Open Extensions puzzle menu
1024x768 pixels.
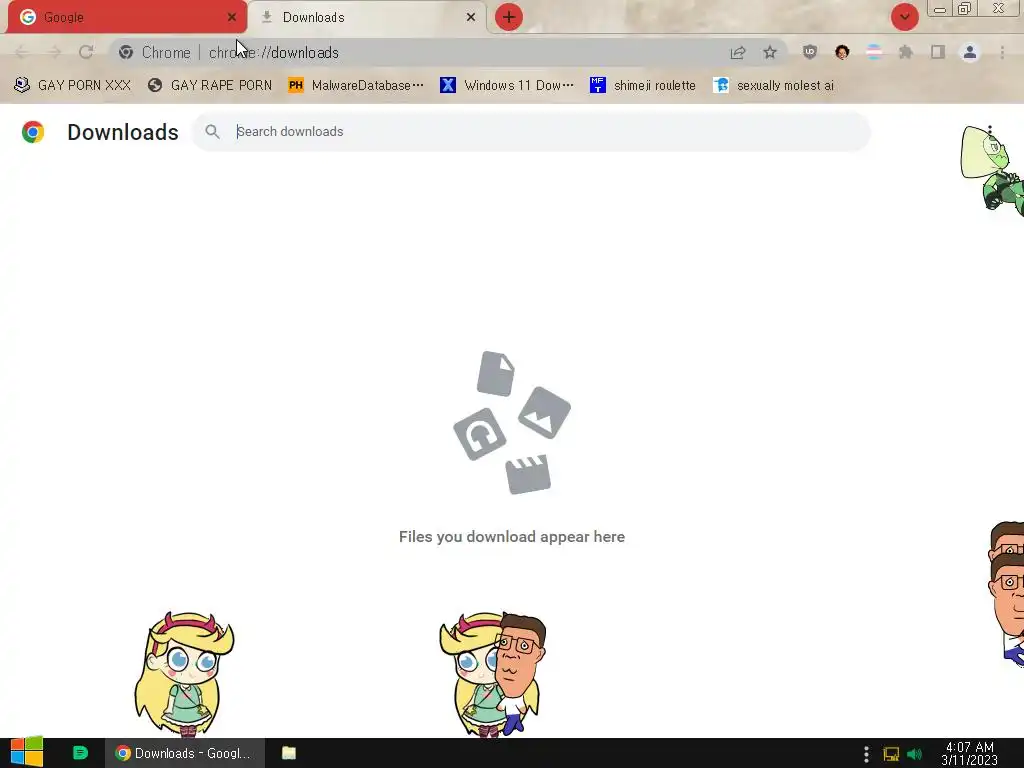(906, 52)
